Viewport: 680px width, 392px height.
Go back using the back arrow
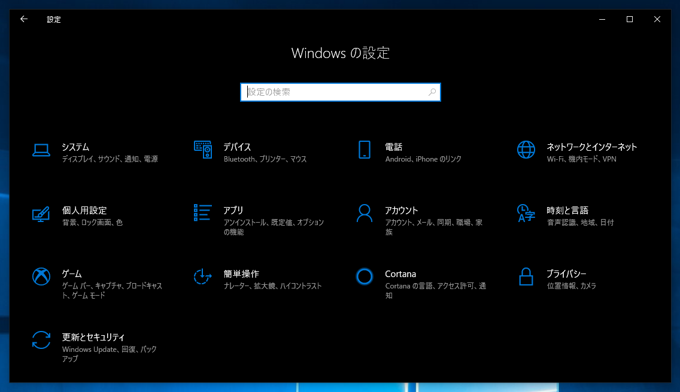[24, 19]
